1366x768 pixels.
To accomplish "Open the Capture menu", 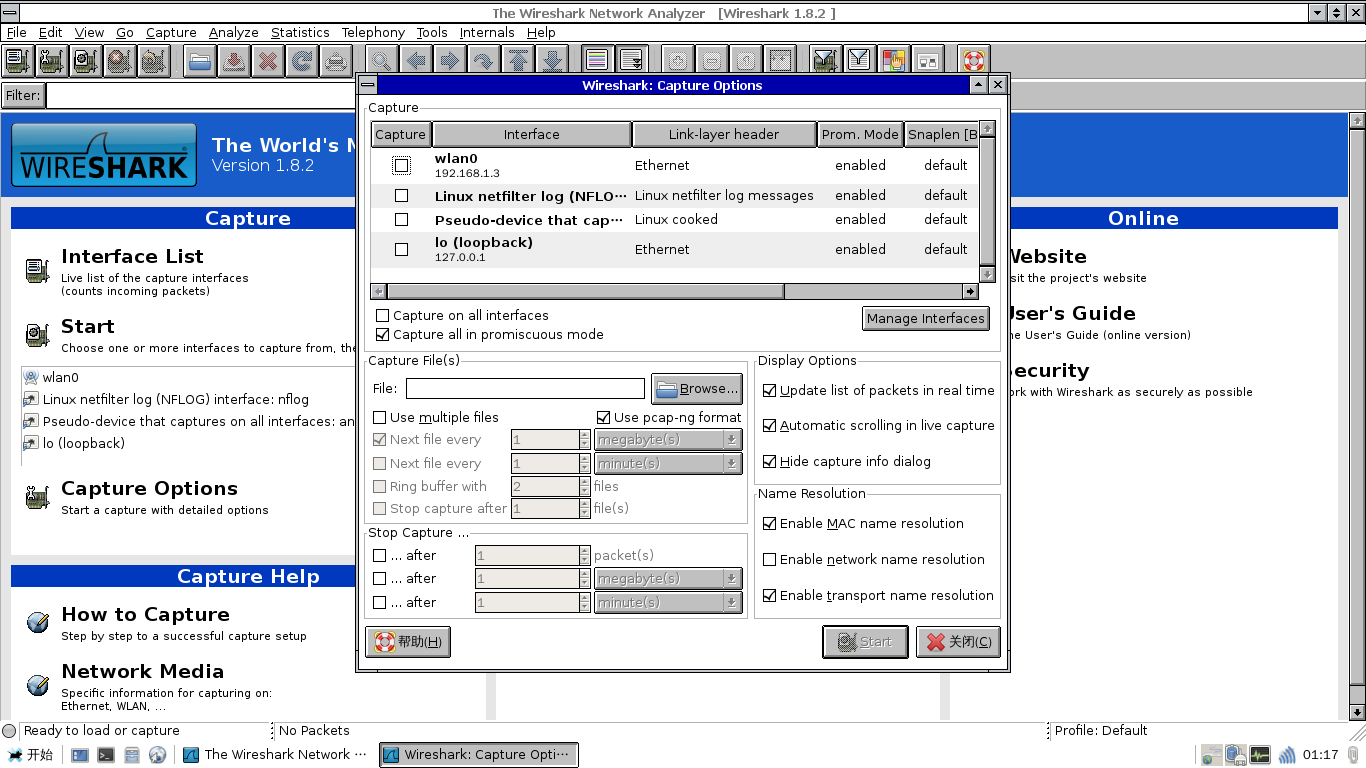I will (x=171, y=33).
